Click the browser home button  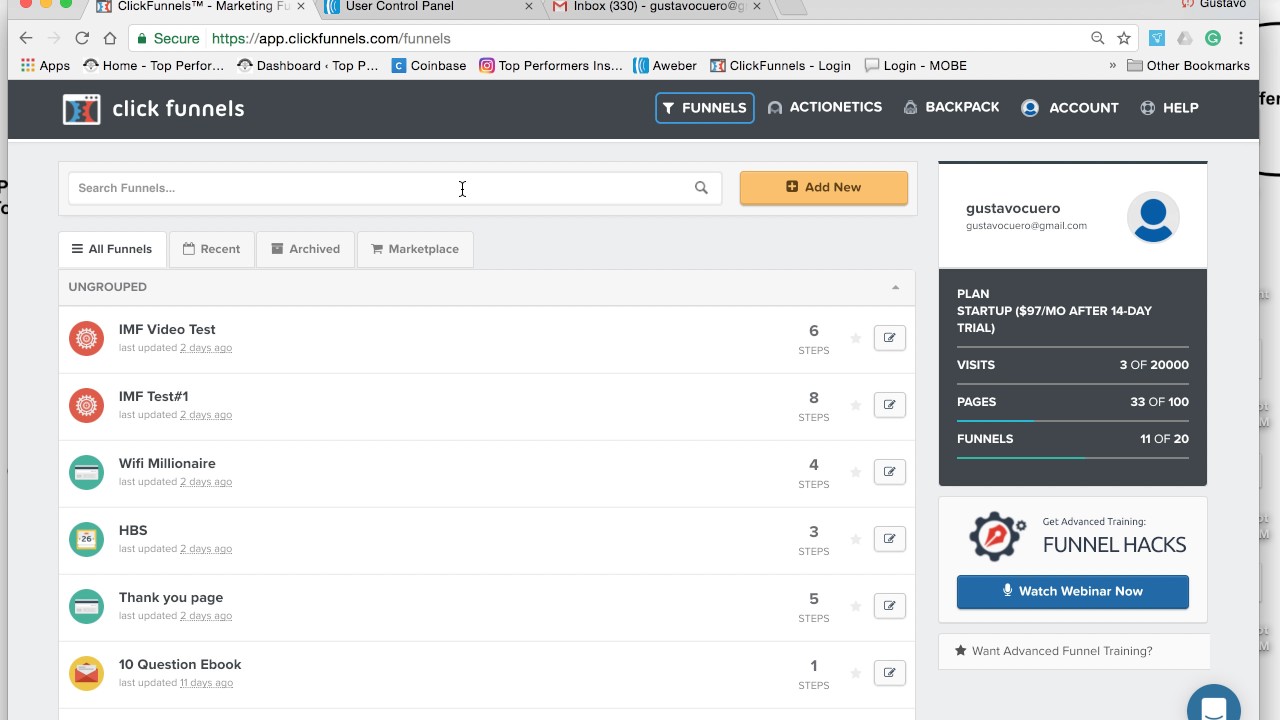(110, 38)
